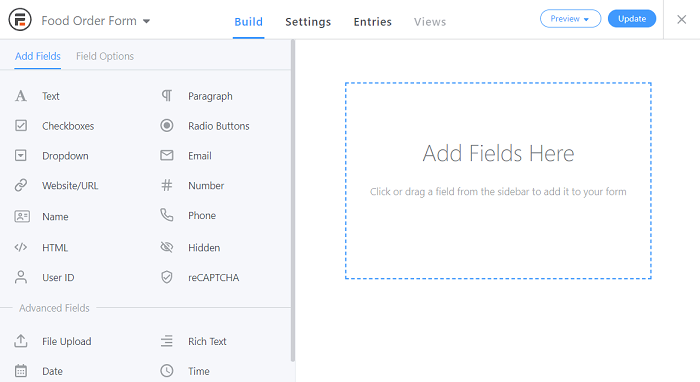Add a Rich Text field via label
The image size is (700, 382).
point(207,341)
